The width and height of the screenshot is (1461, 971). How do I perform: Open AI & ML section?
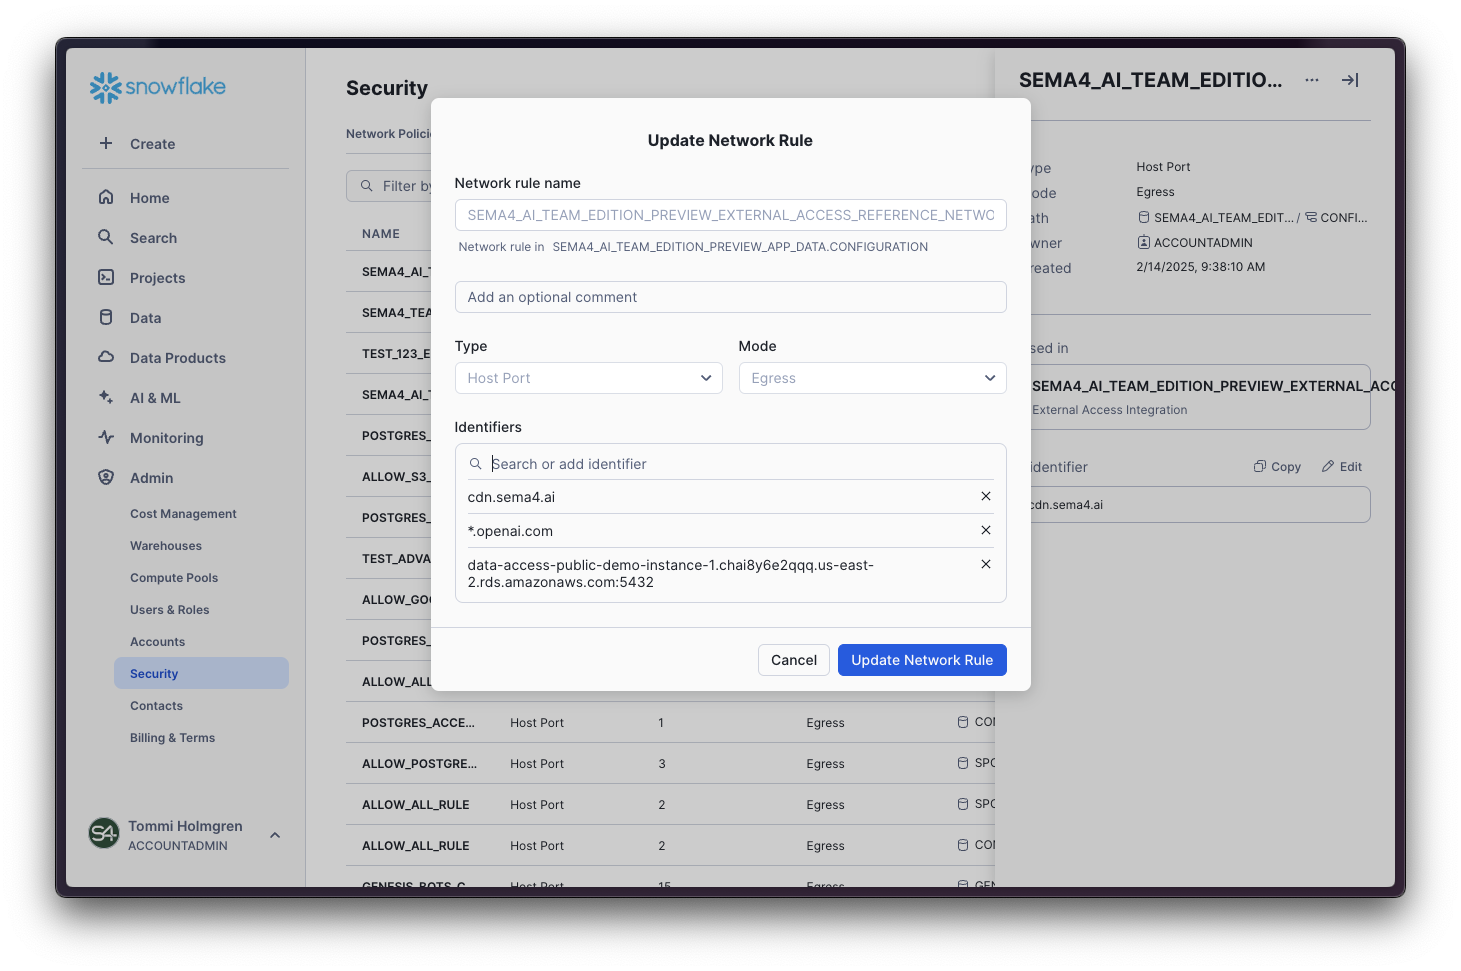point(155,398)
